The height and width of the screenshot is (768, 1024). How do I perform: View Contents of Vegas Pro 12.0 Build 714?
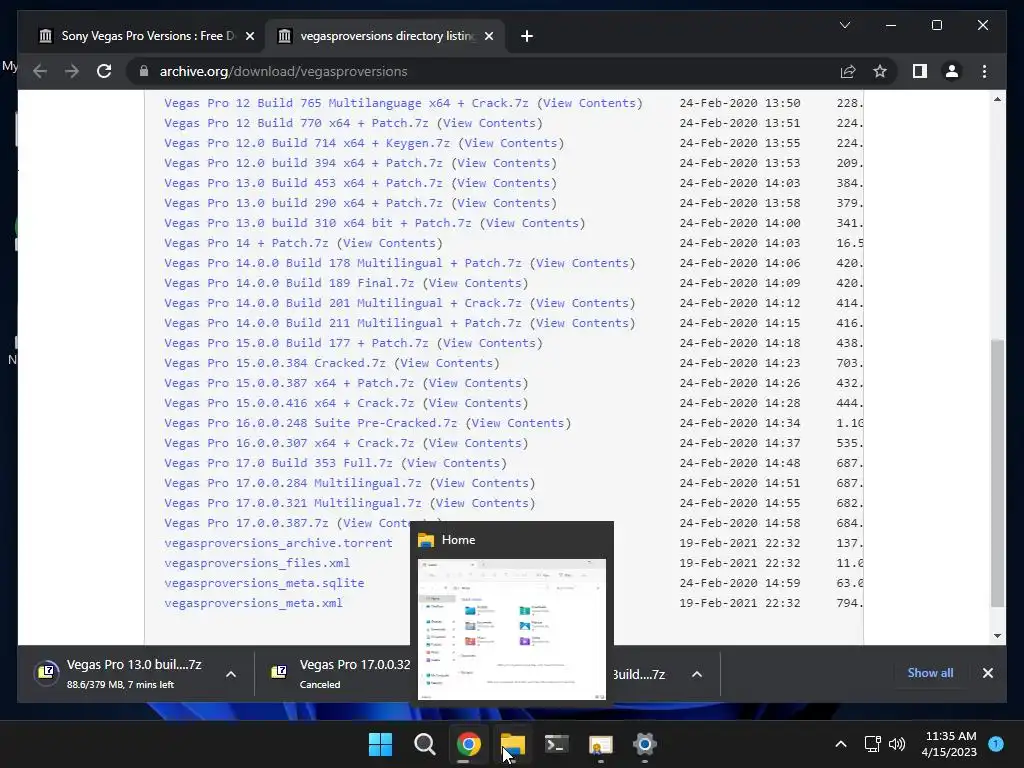pos(511,143)
